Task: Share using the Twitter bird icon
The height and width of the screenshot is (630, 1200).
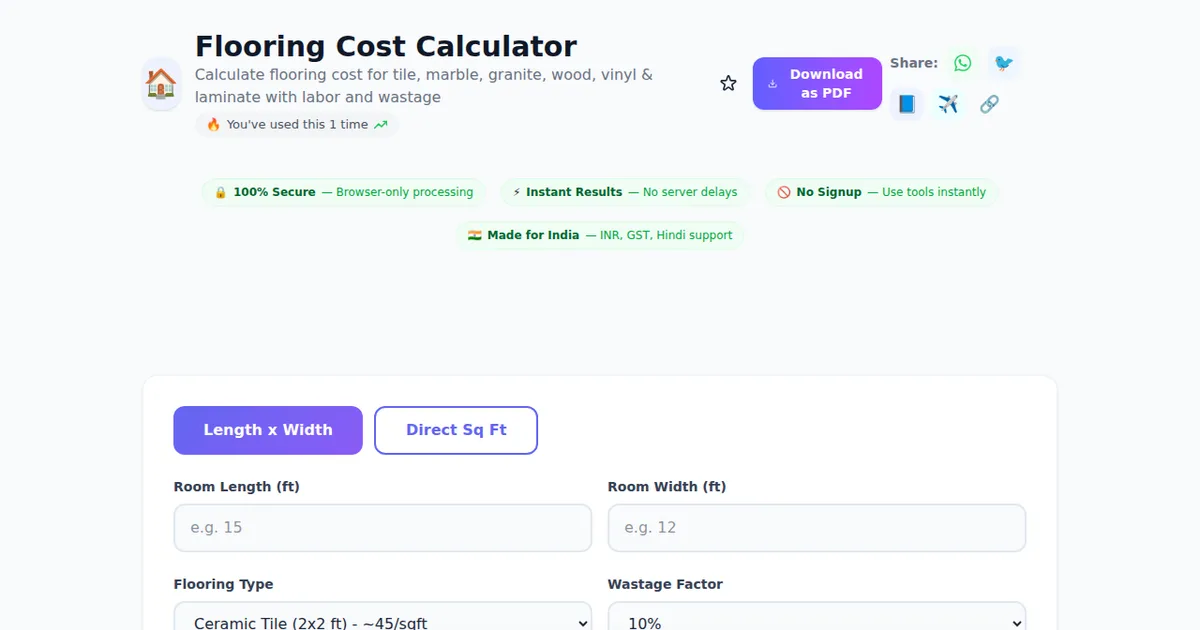Action: (x=1004, y=63)
